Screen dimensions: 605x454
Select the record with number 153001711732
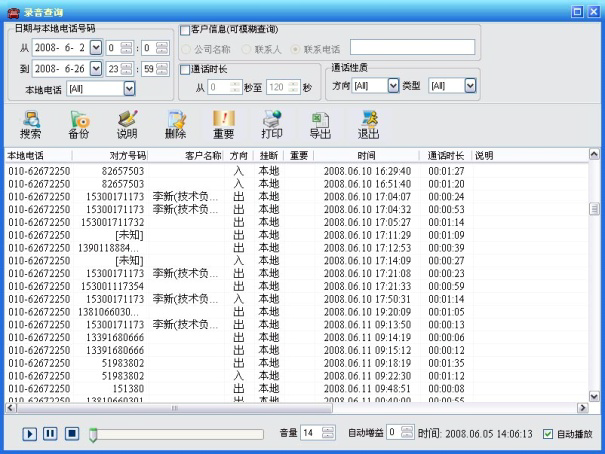[x=296, y=222]
